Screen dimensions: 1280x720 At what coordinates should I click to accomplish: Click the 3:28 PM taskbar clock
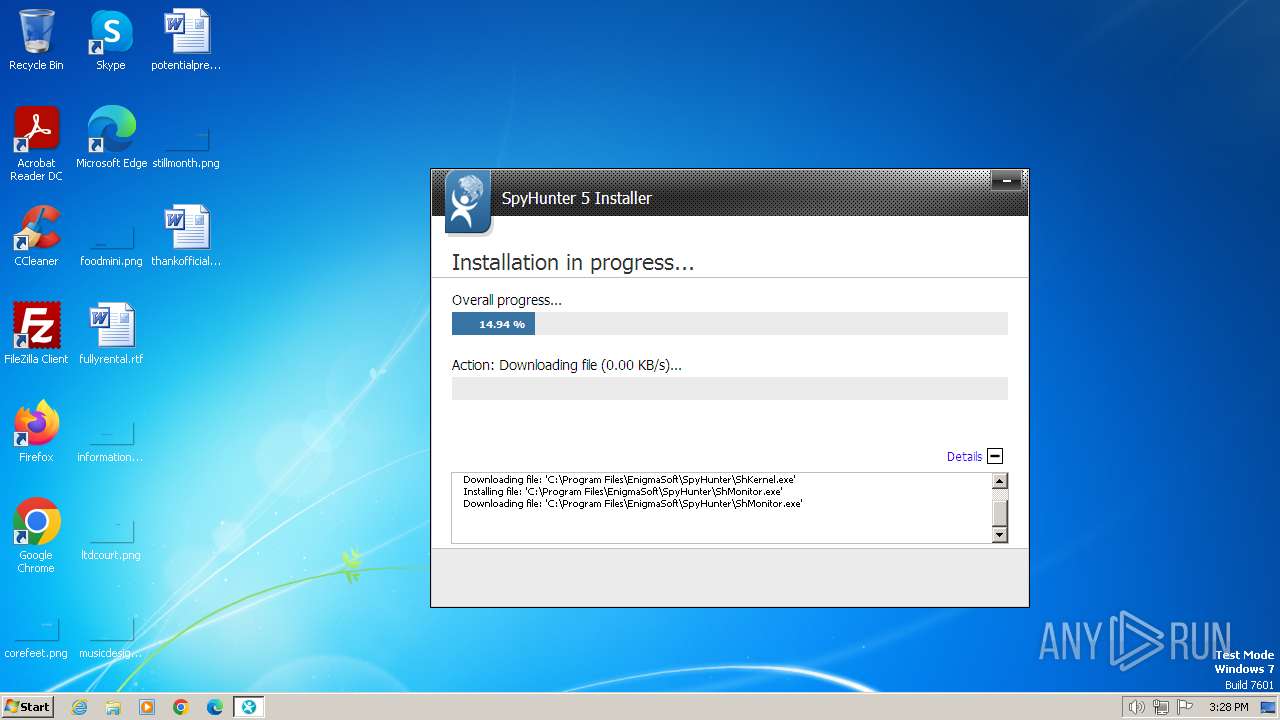coord(1228,707)
